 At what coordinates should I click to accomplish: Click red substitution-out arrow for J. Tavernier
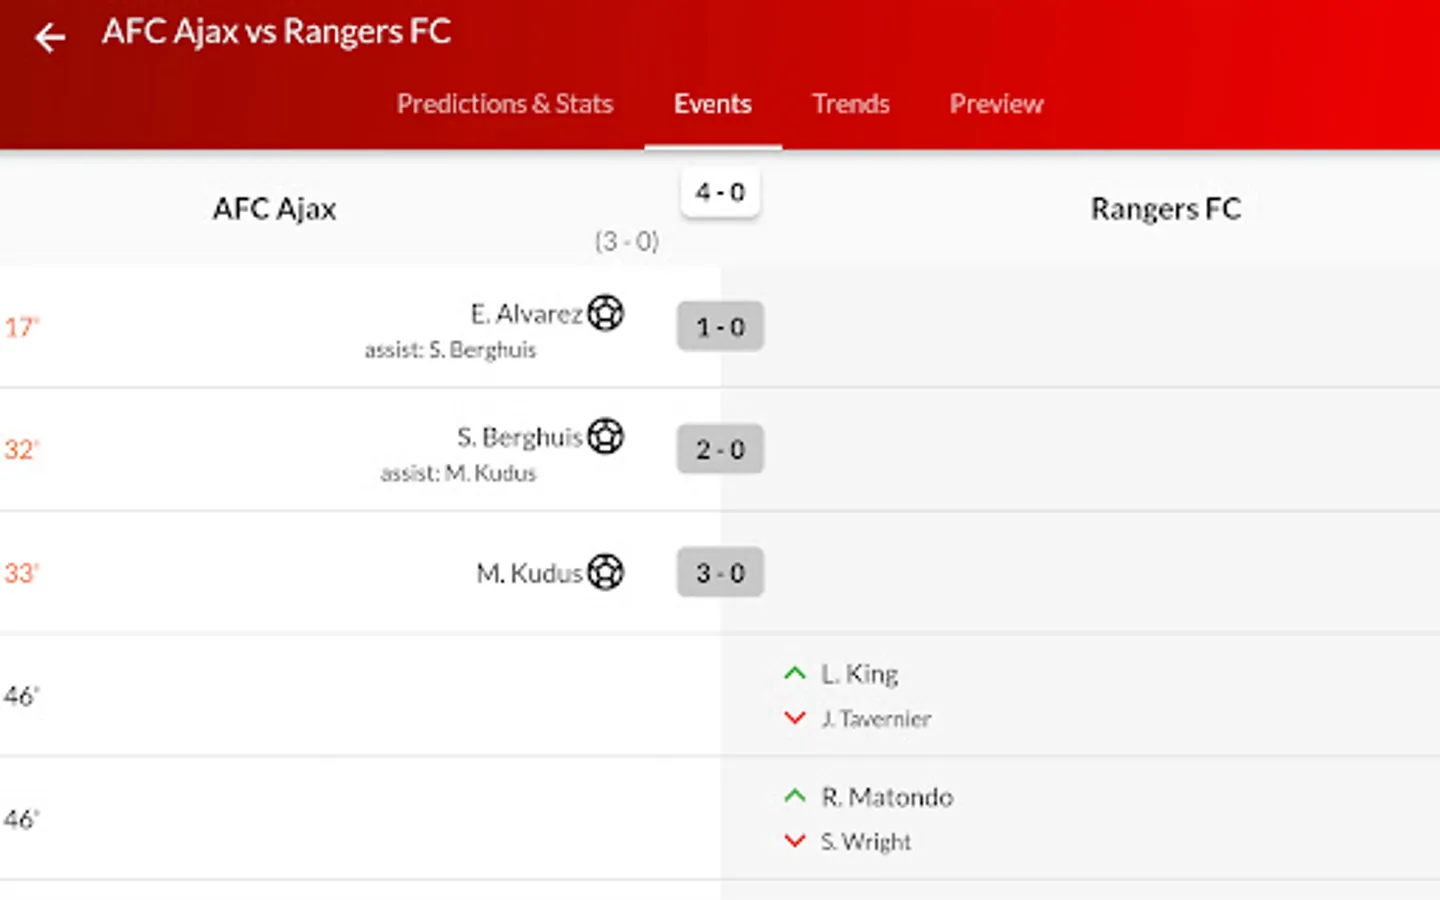795,718
